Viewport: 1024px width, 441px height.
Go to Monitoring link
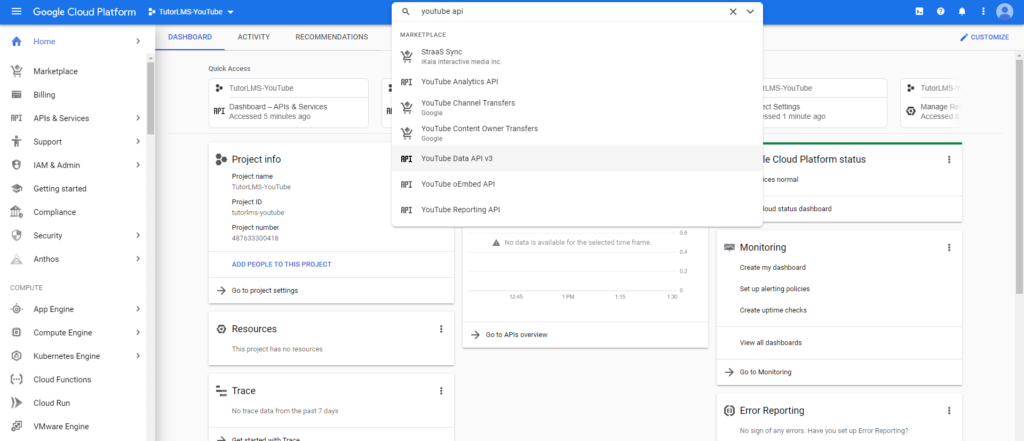coord(765,372)
